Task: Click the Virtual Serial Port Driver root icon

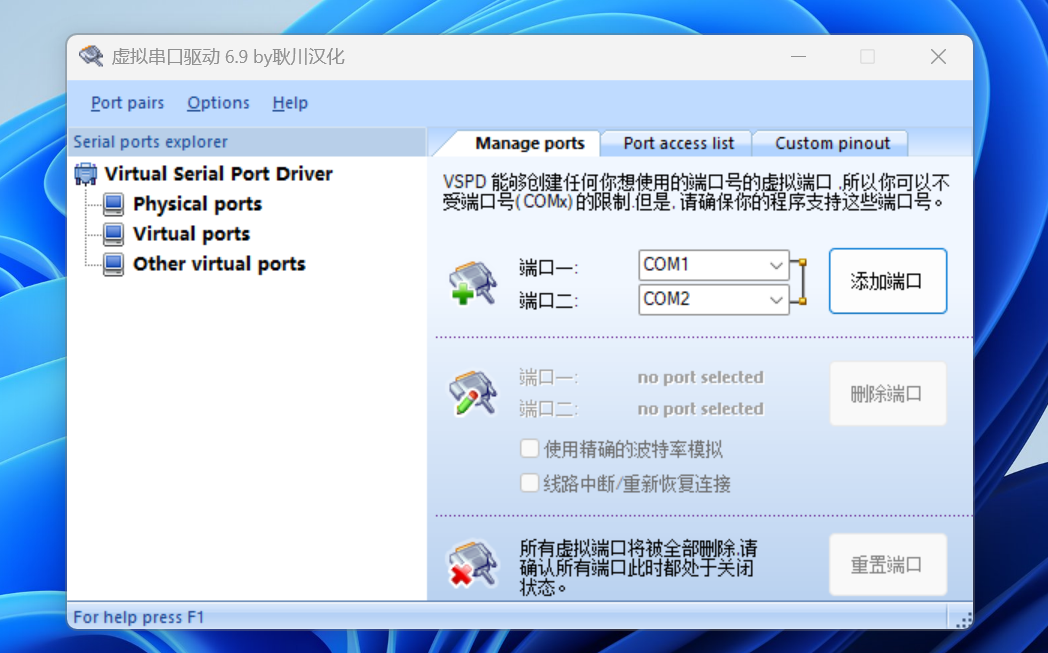Action: 86,174
